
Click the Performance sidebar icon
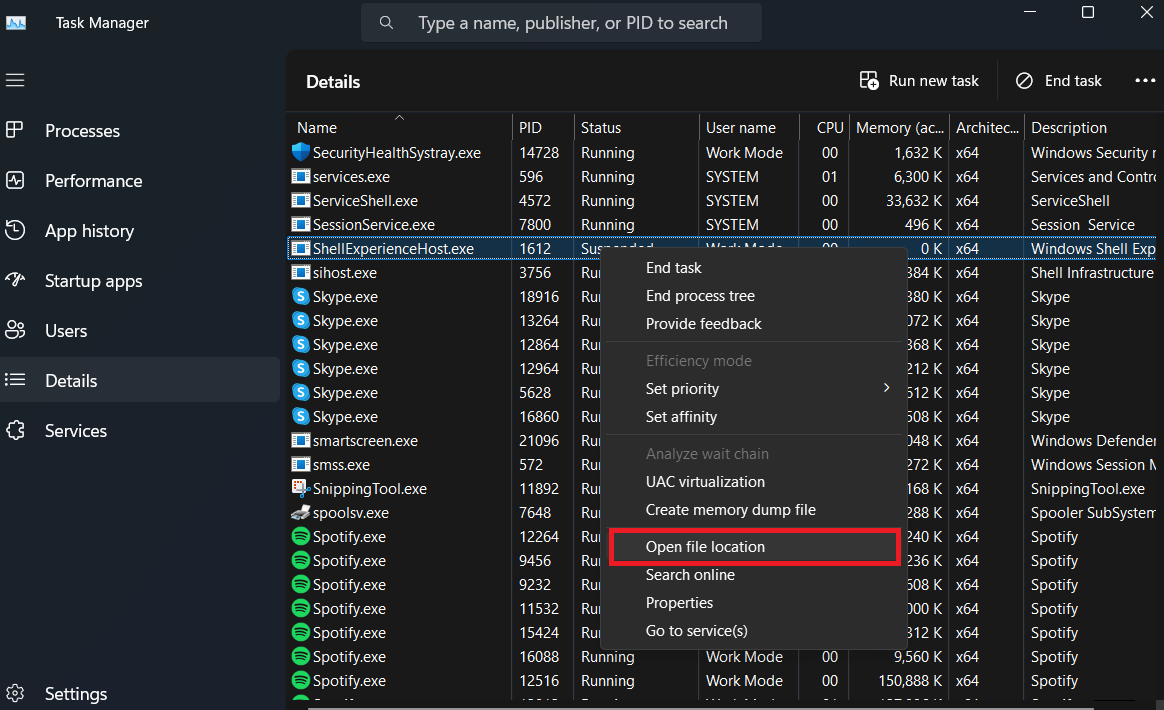[15, 180]
